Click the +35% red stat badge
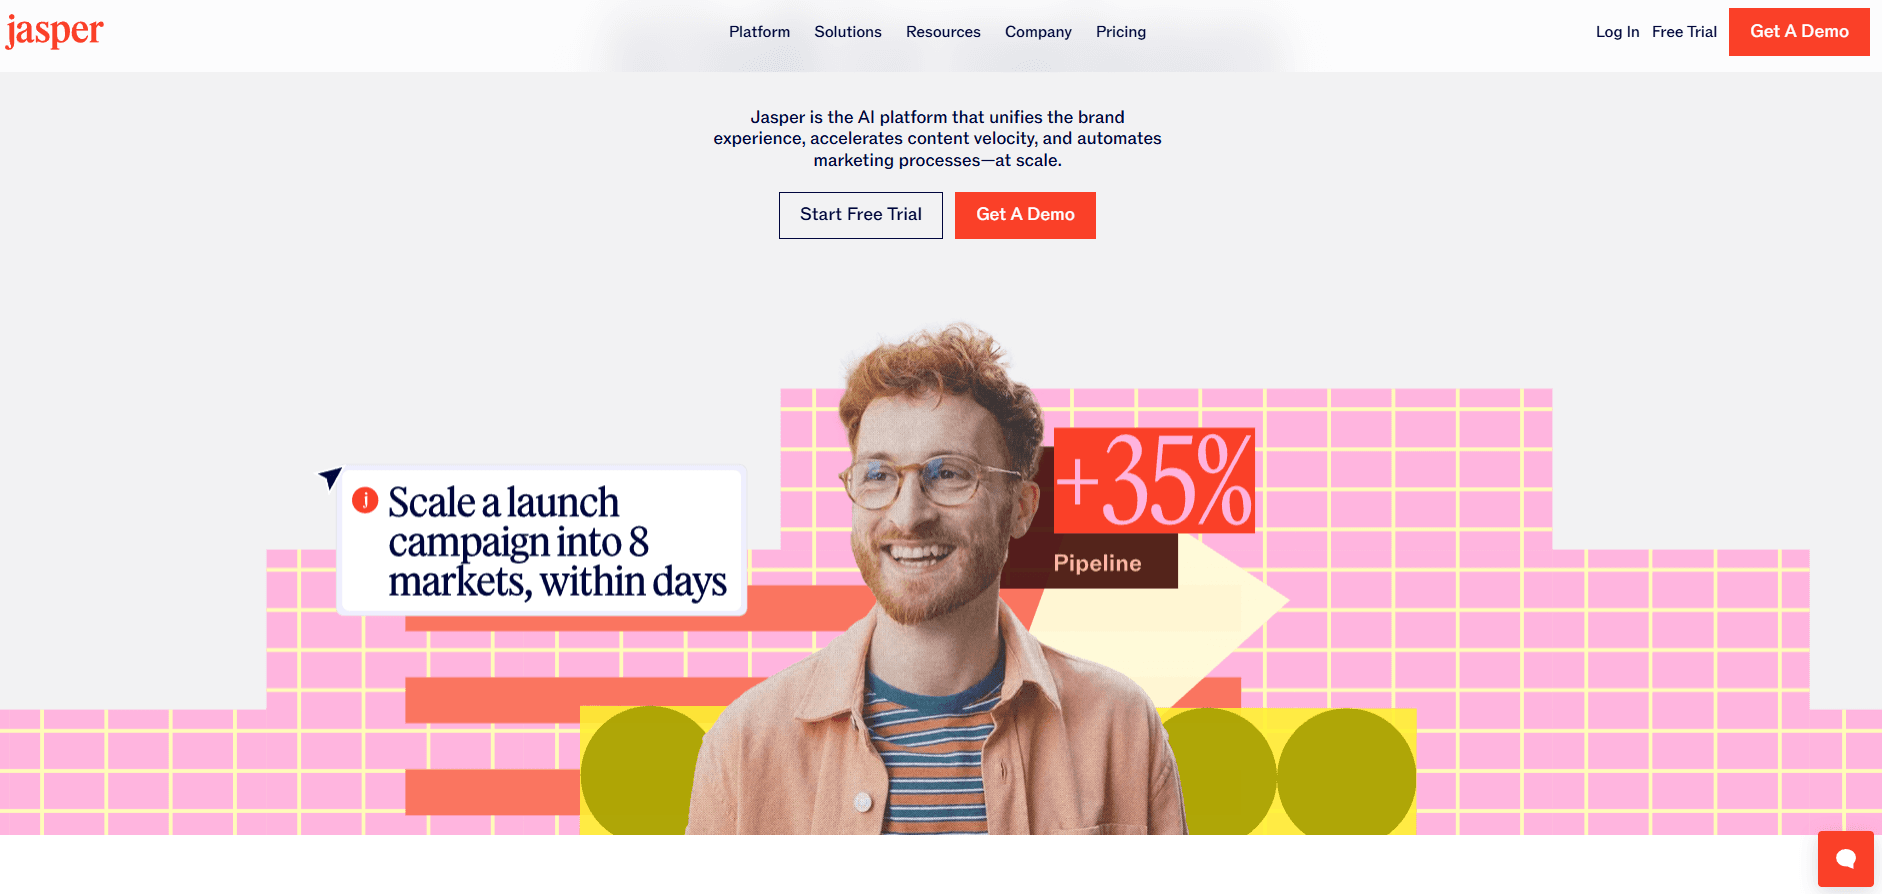Screen dimensions: 1882x894 pos(1154,480)
